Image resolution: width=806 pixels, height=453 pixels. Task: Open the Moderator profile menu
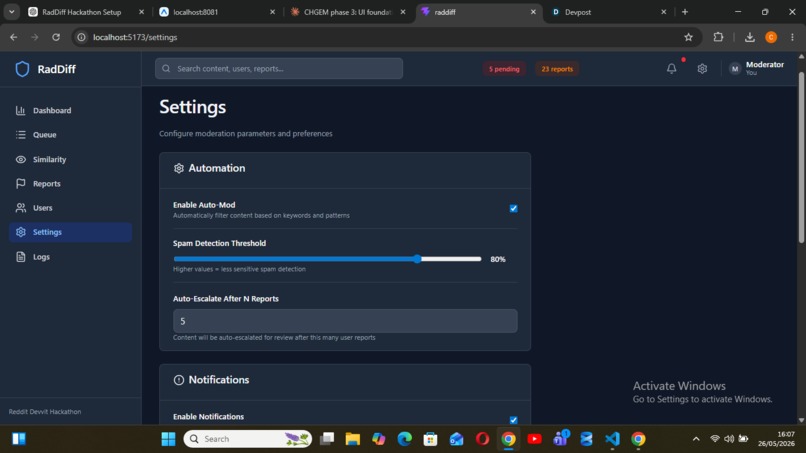(x=757, y=68)
